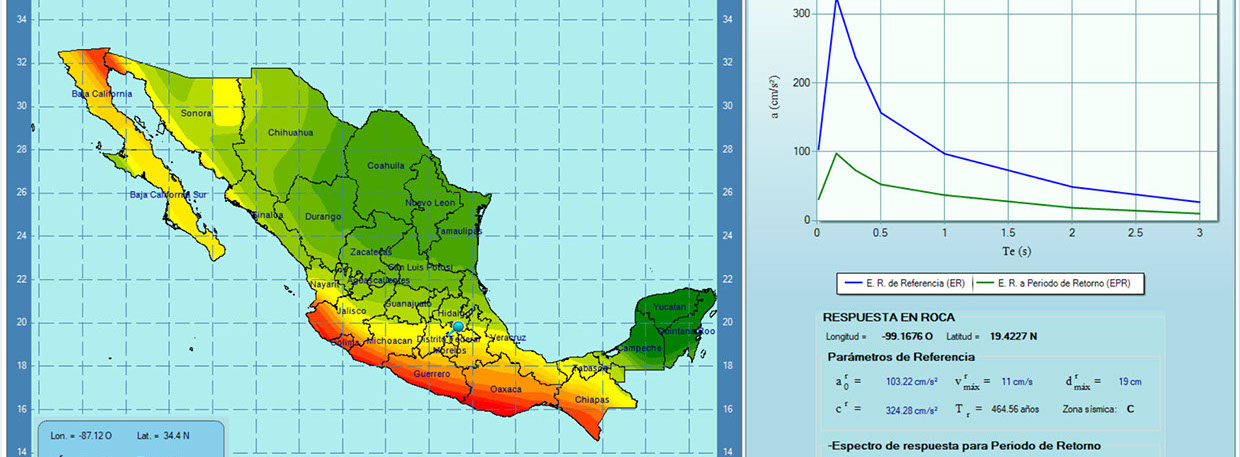Select the Sonora state on the map
Screen dimensions: 1240x457
(196, 113)
